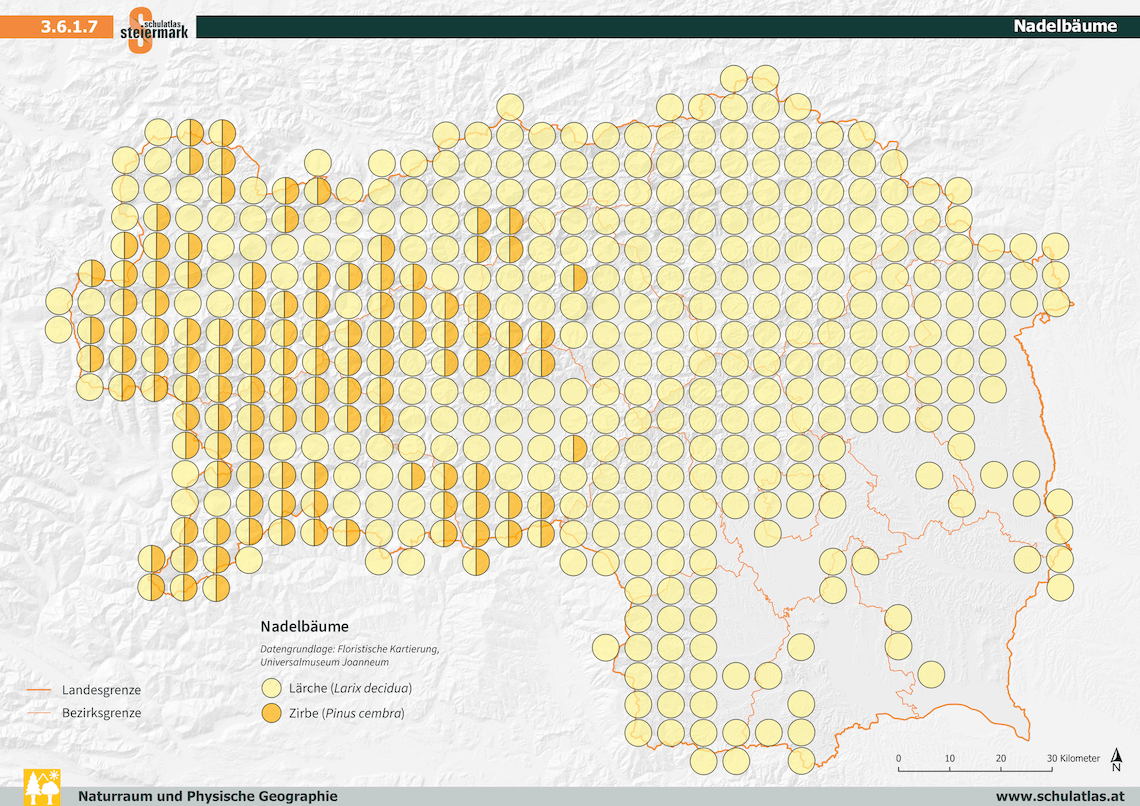1140x806 pixels.
Task: Click the Bezirksgrenze legend text
Action: tap(101, 713)
